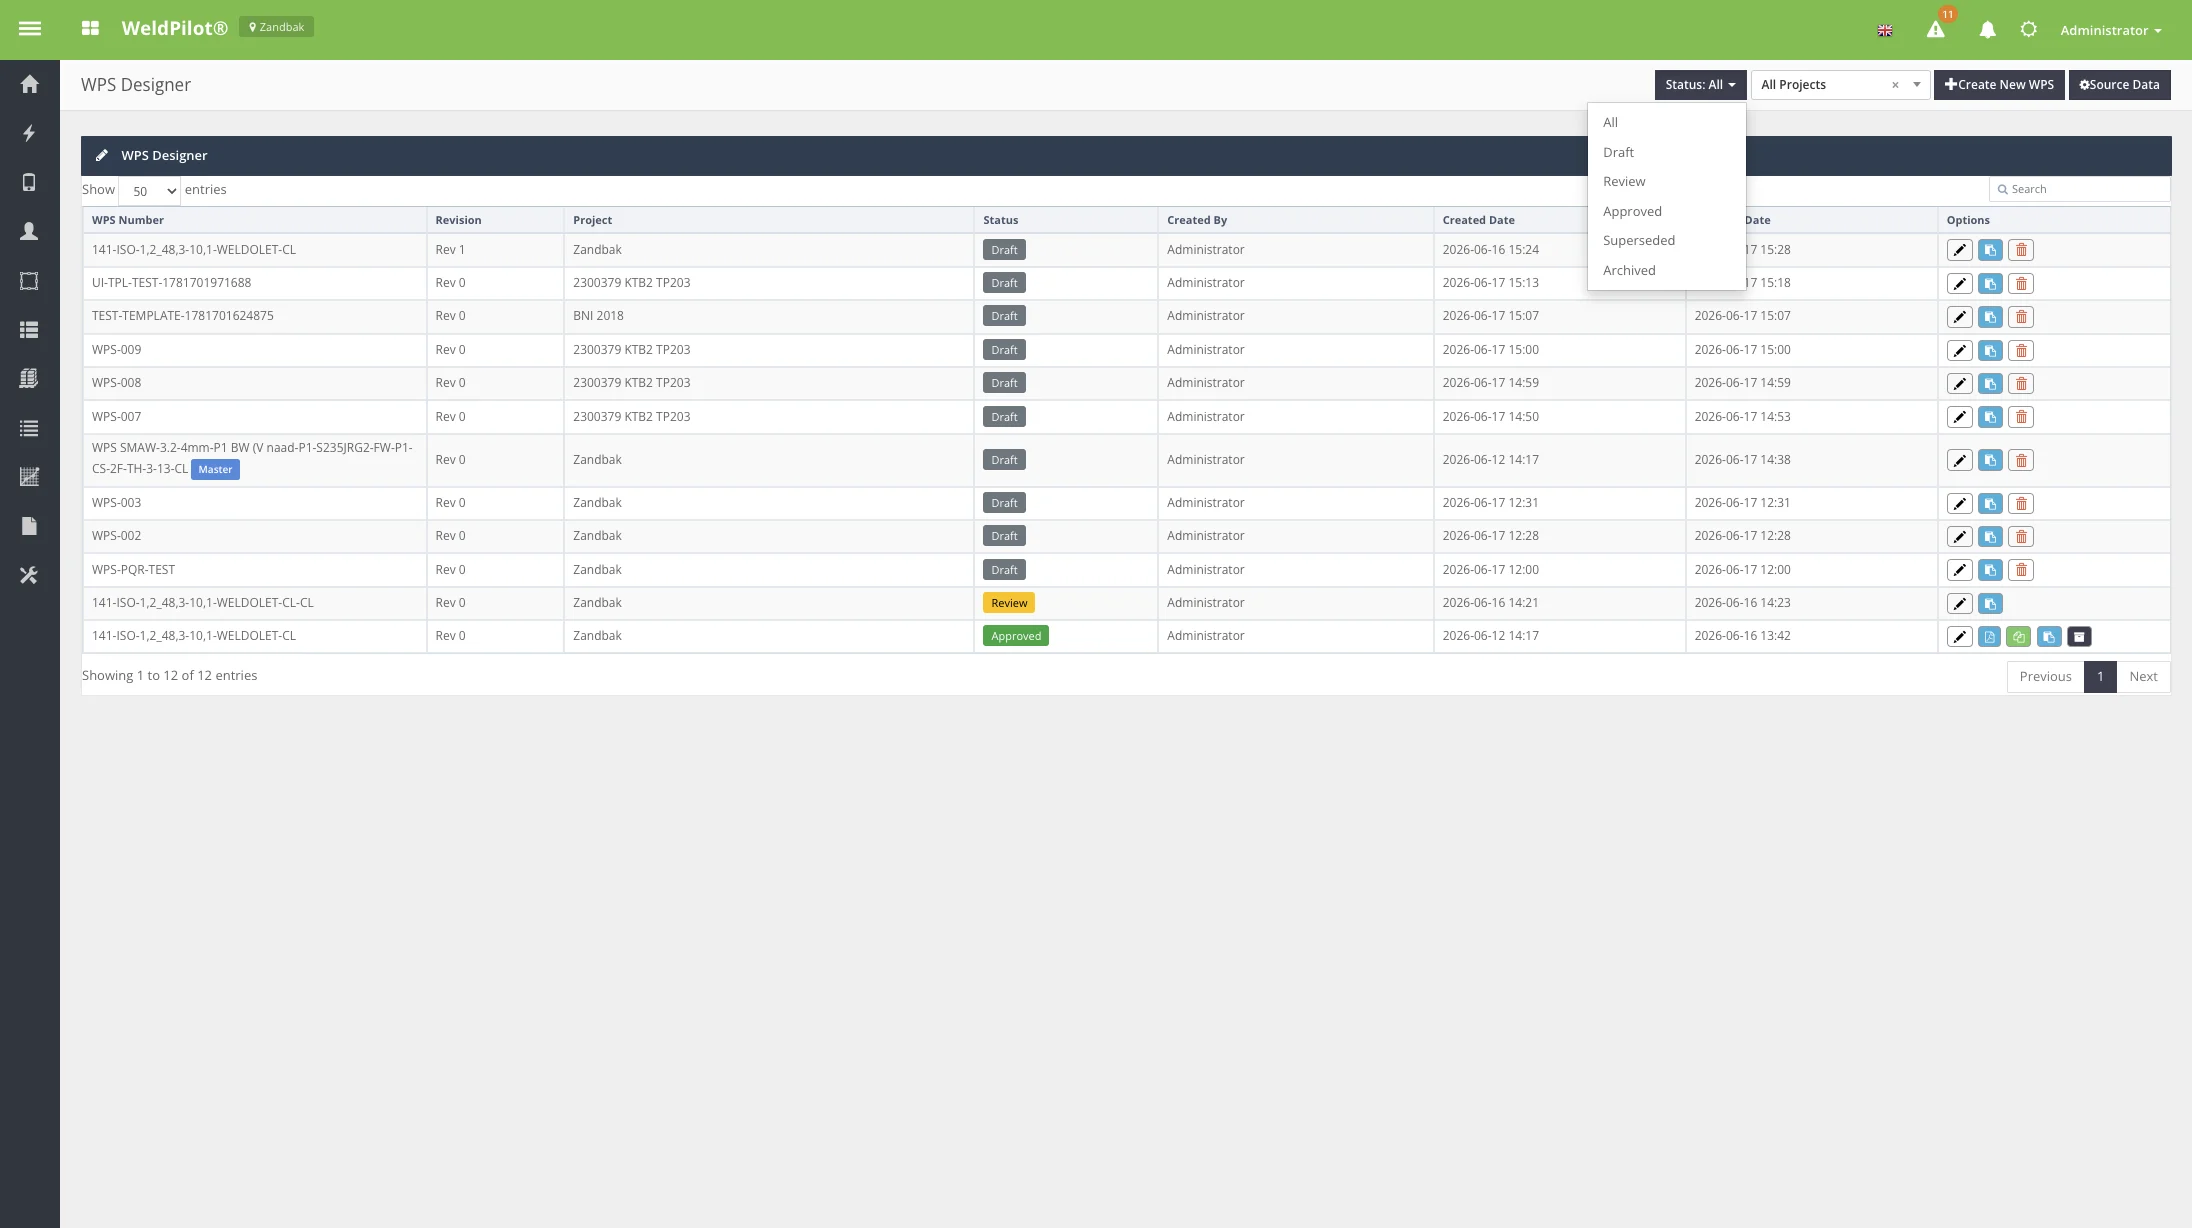Image resolution: width=2192 pixels, height=1228 pixels.
Task: Sort table by Revision column header
Action: [x=495, y=220]
